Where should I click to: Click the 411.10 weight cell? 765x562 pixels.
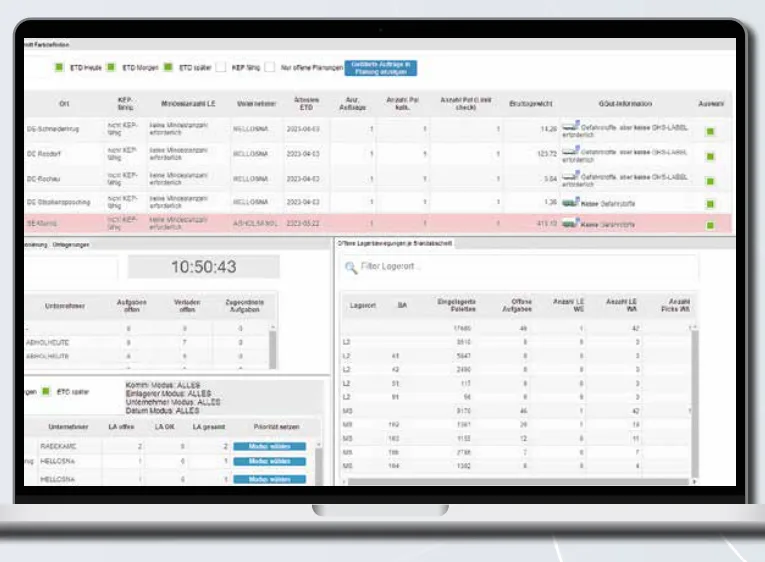click(x=530, y=224)
